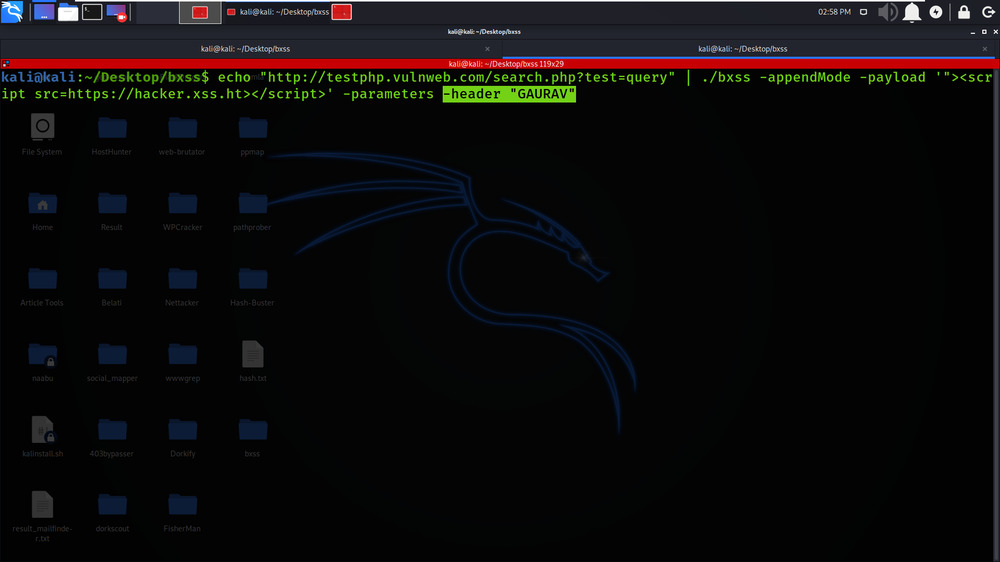Screen dimensions: 1000x562
Task: Select the ppmap folder
Action: pos(253,135)
